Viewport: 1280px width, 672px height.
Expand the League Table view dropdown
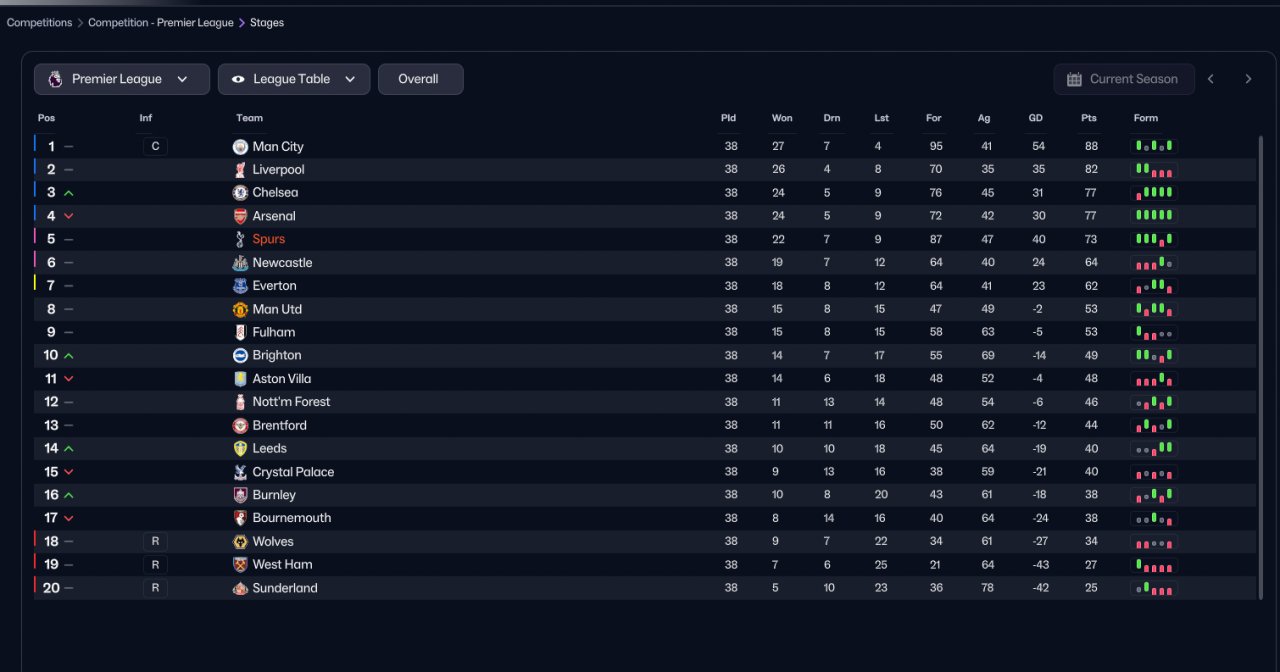(x=294, y=79)
